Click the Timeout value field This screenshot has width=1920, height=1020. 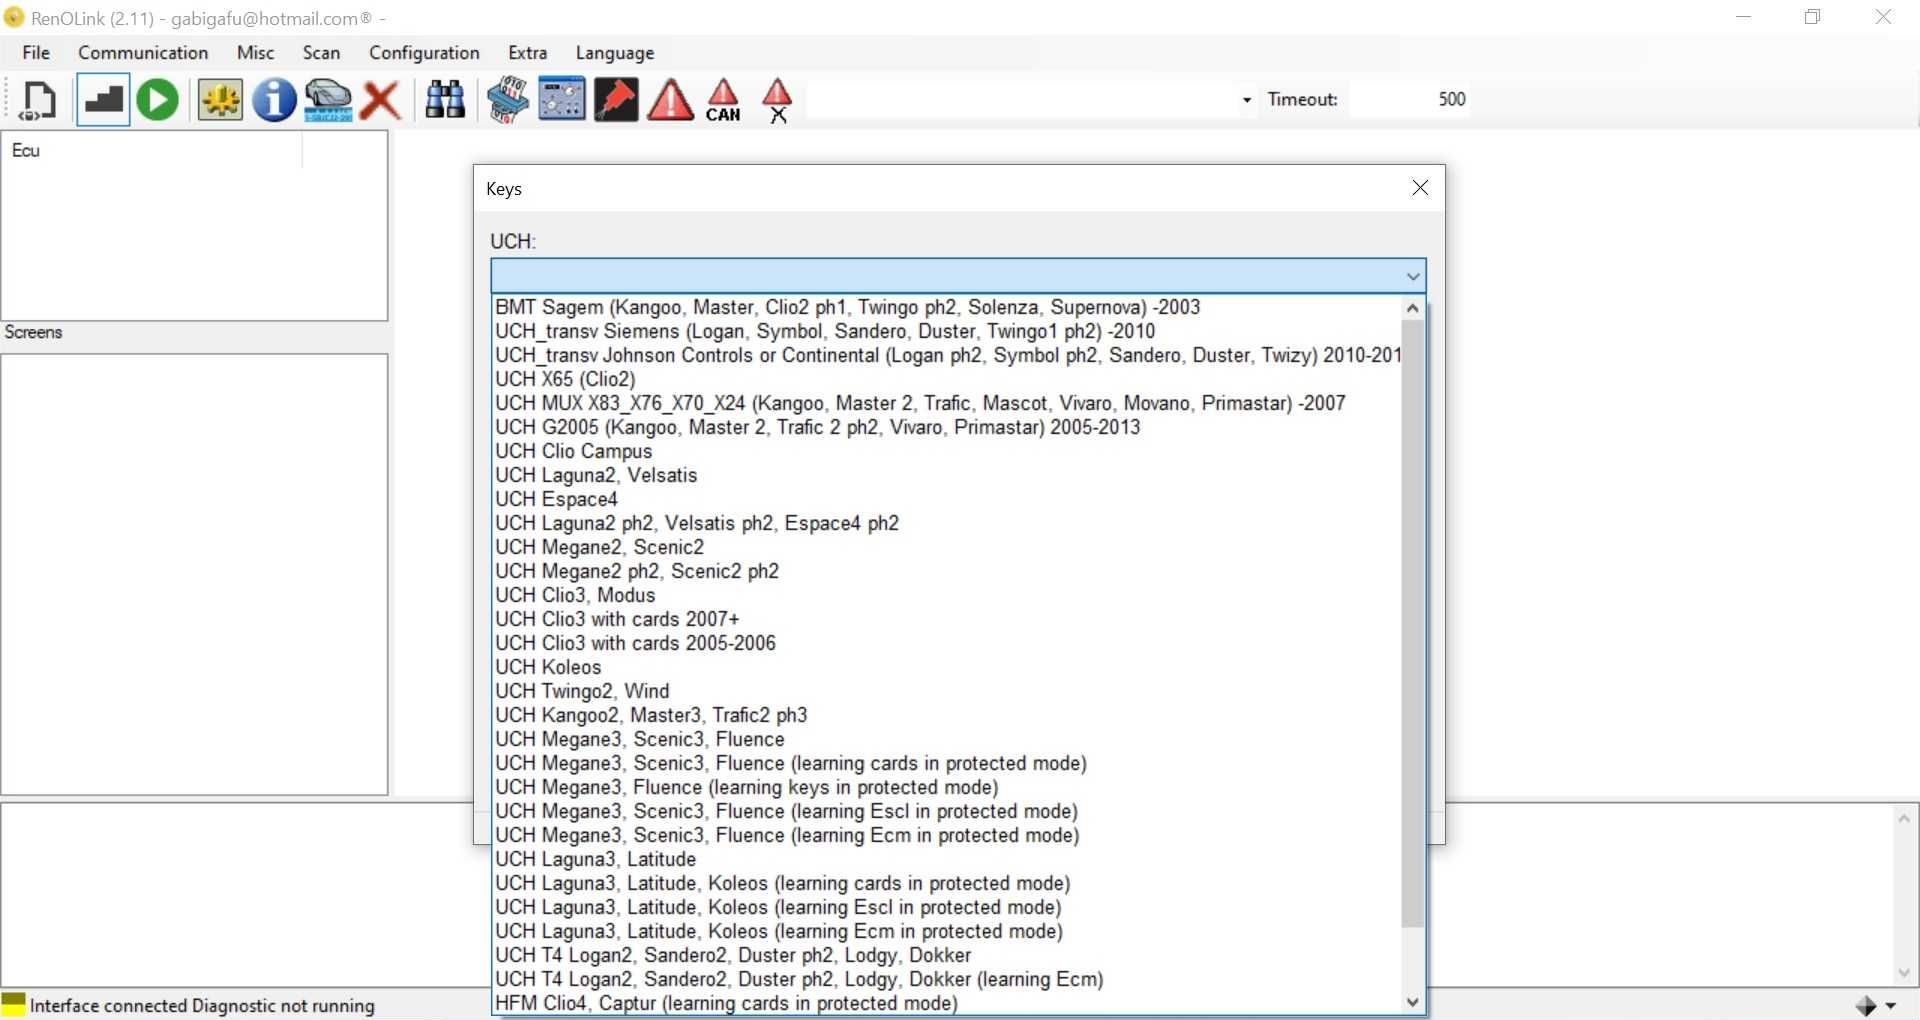(x=1409, y=99)
